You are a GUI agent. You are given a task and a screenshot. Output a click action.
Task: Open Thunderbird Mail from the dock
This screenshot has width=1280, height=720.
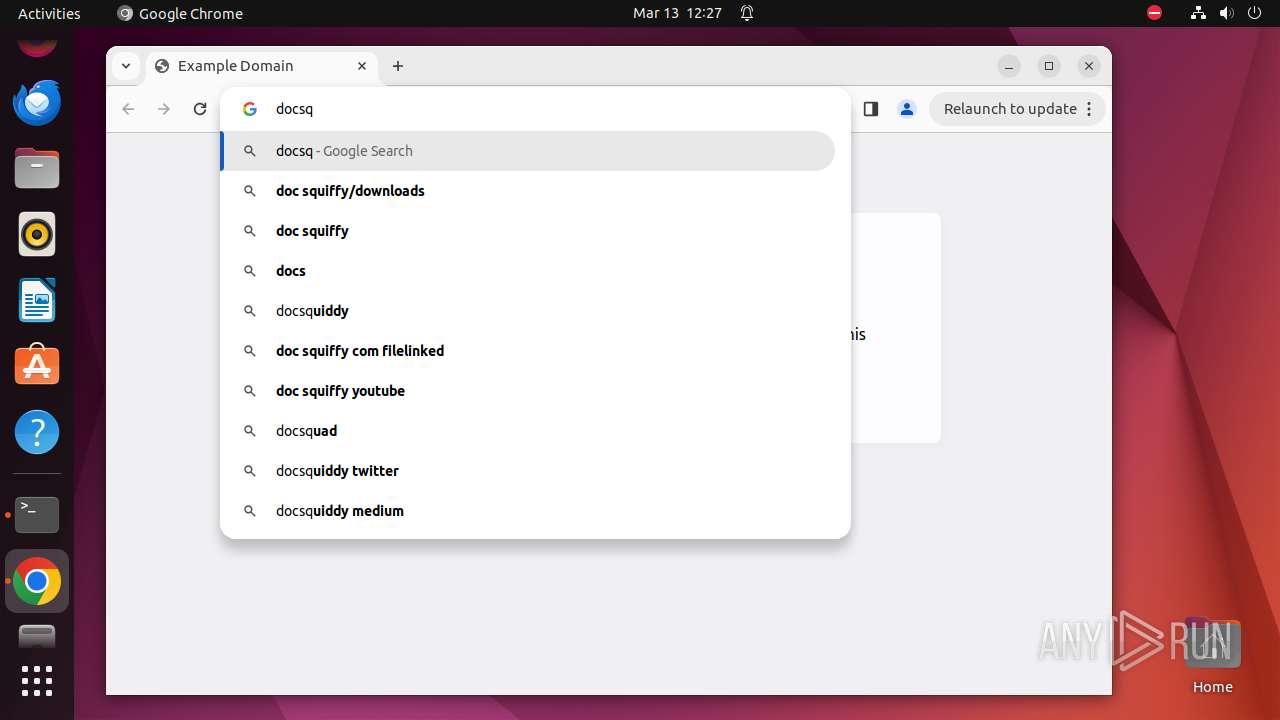point(37,102)
